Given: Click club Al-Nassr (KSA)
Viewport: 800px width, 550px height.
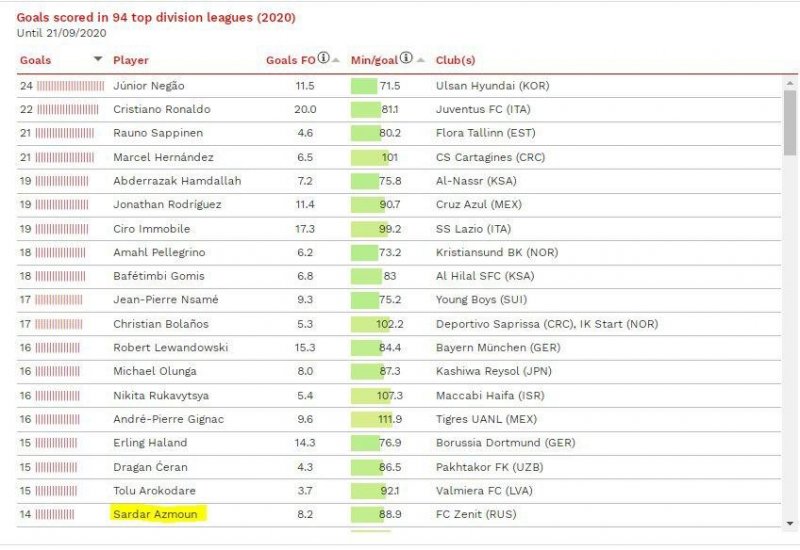Looking at the screenshot, I should point(476,181).
